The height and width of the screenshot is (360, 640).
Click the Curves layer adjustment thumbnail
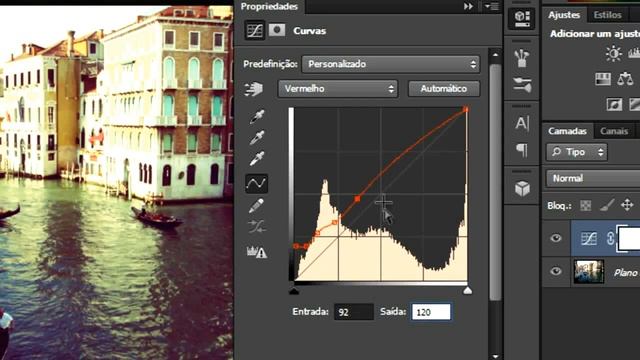click(588, 238)
